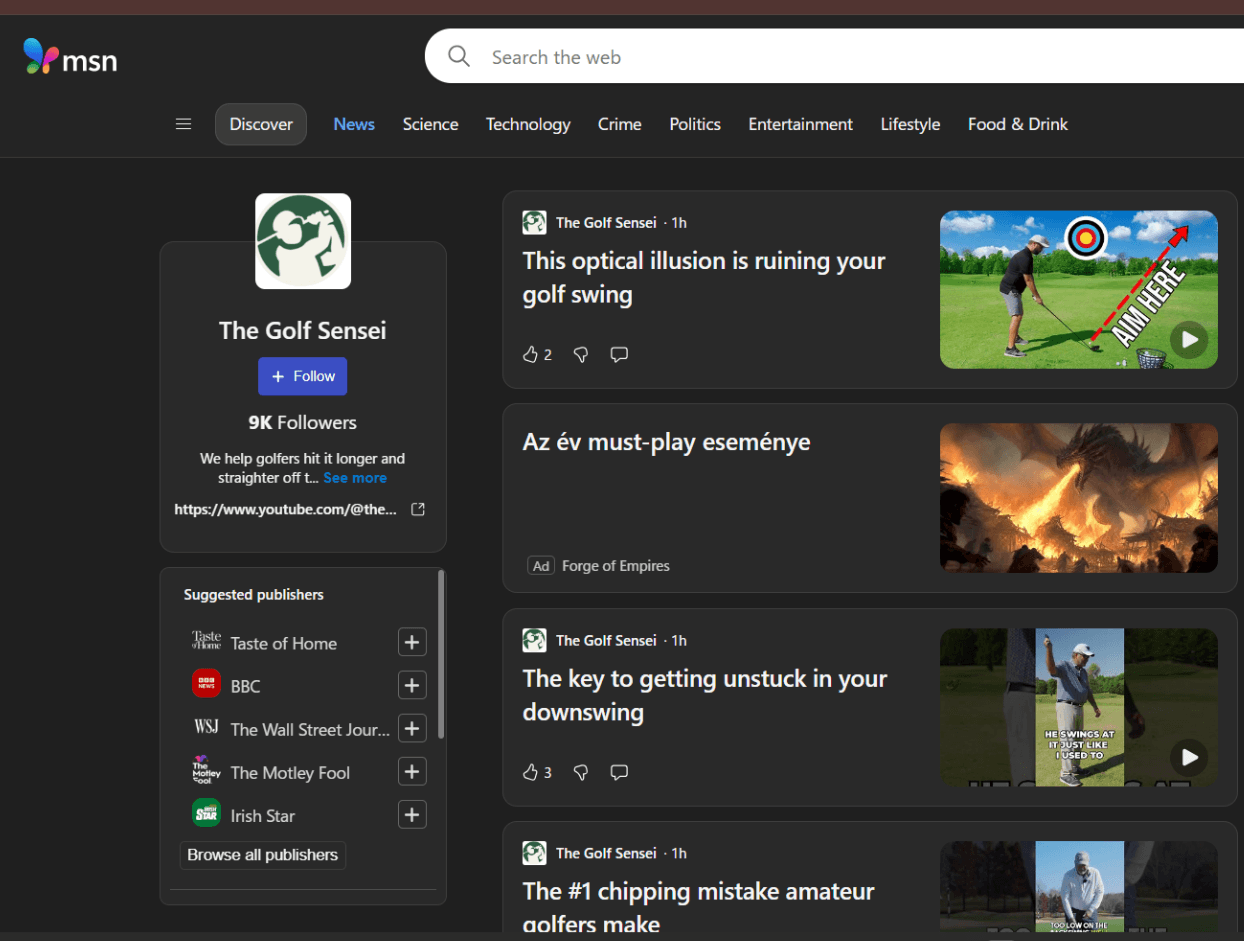
Task: Open external YouTube link icon
Action: tap(418, 509)
